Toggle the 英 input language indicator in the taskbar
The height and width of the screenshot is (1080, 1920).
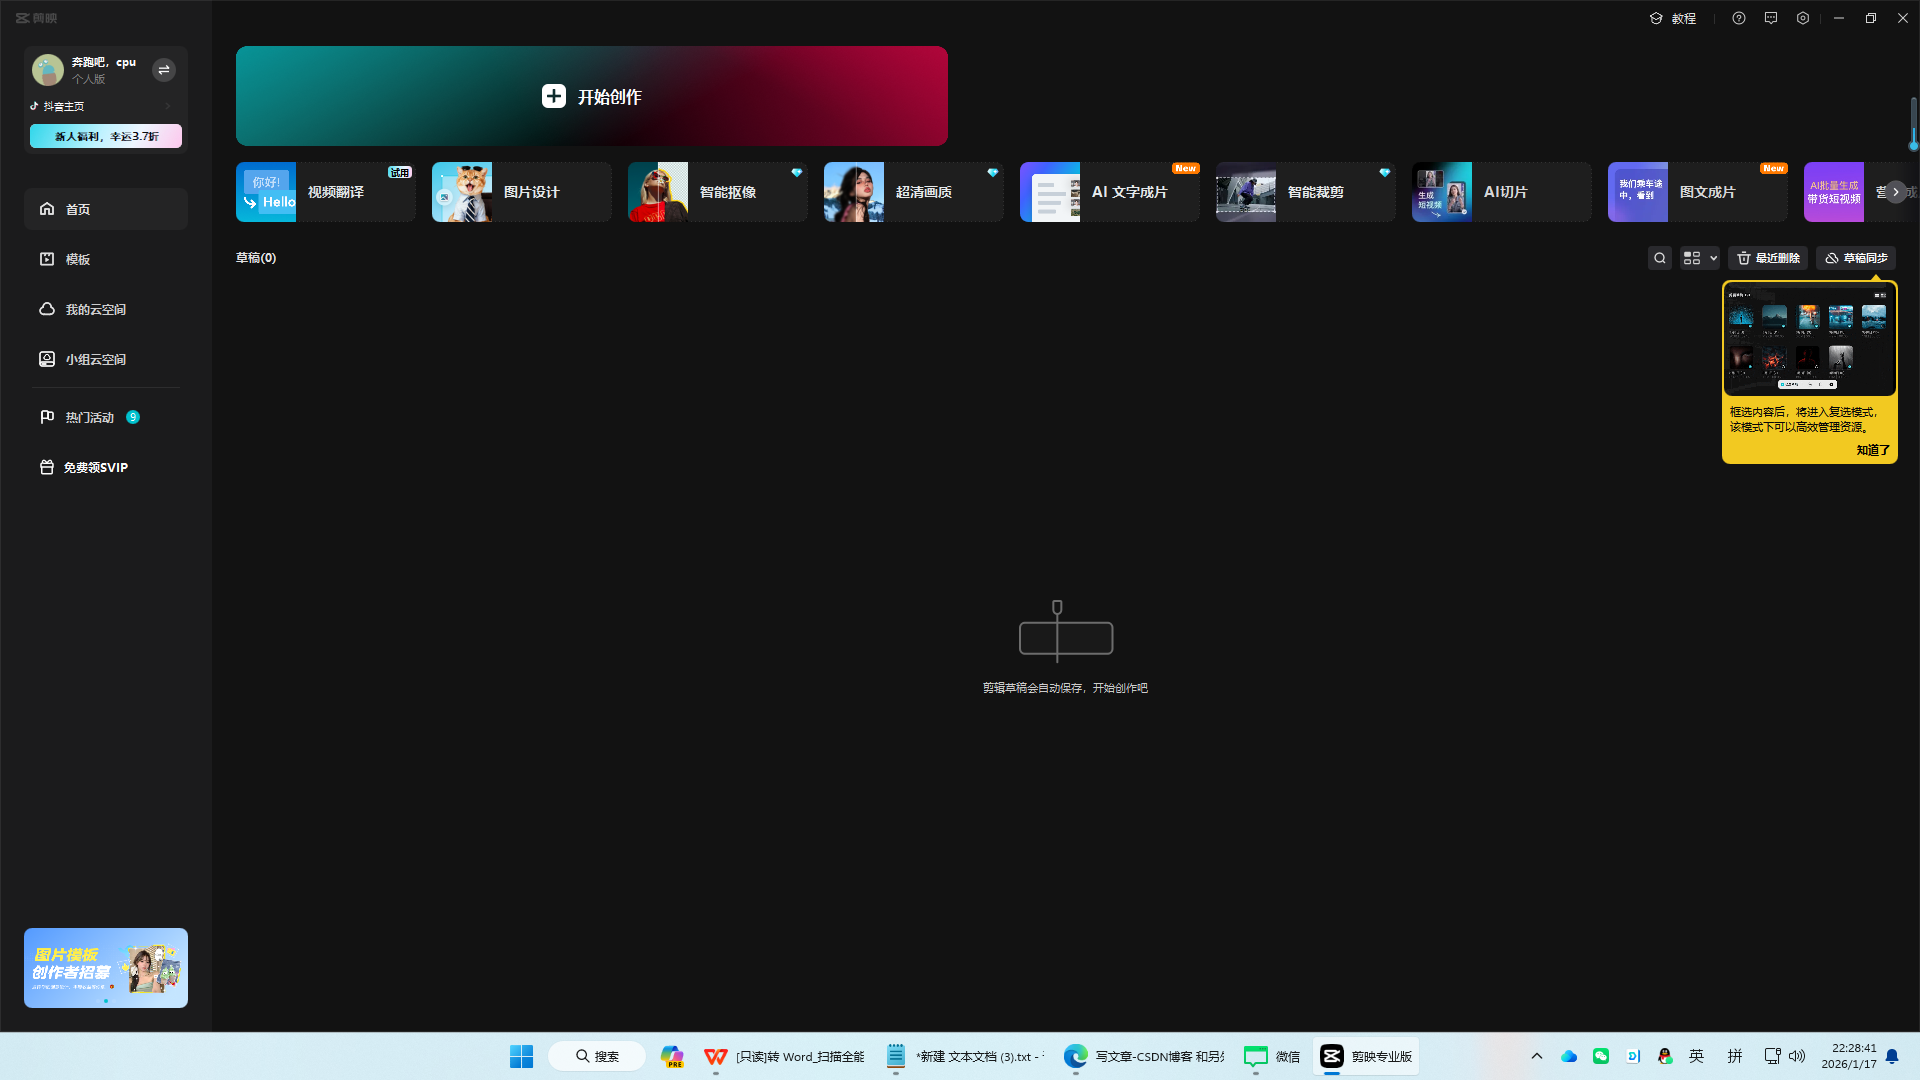[1697, 1056]
